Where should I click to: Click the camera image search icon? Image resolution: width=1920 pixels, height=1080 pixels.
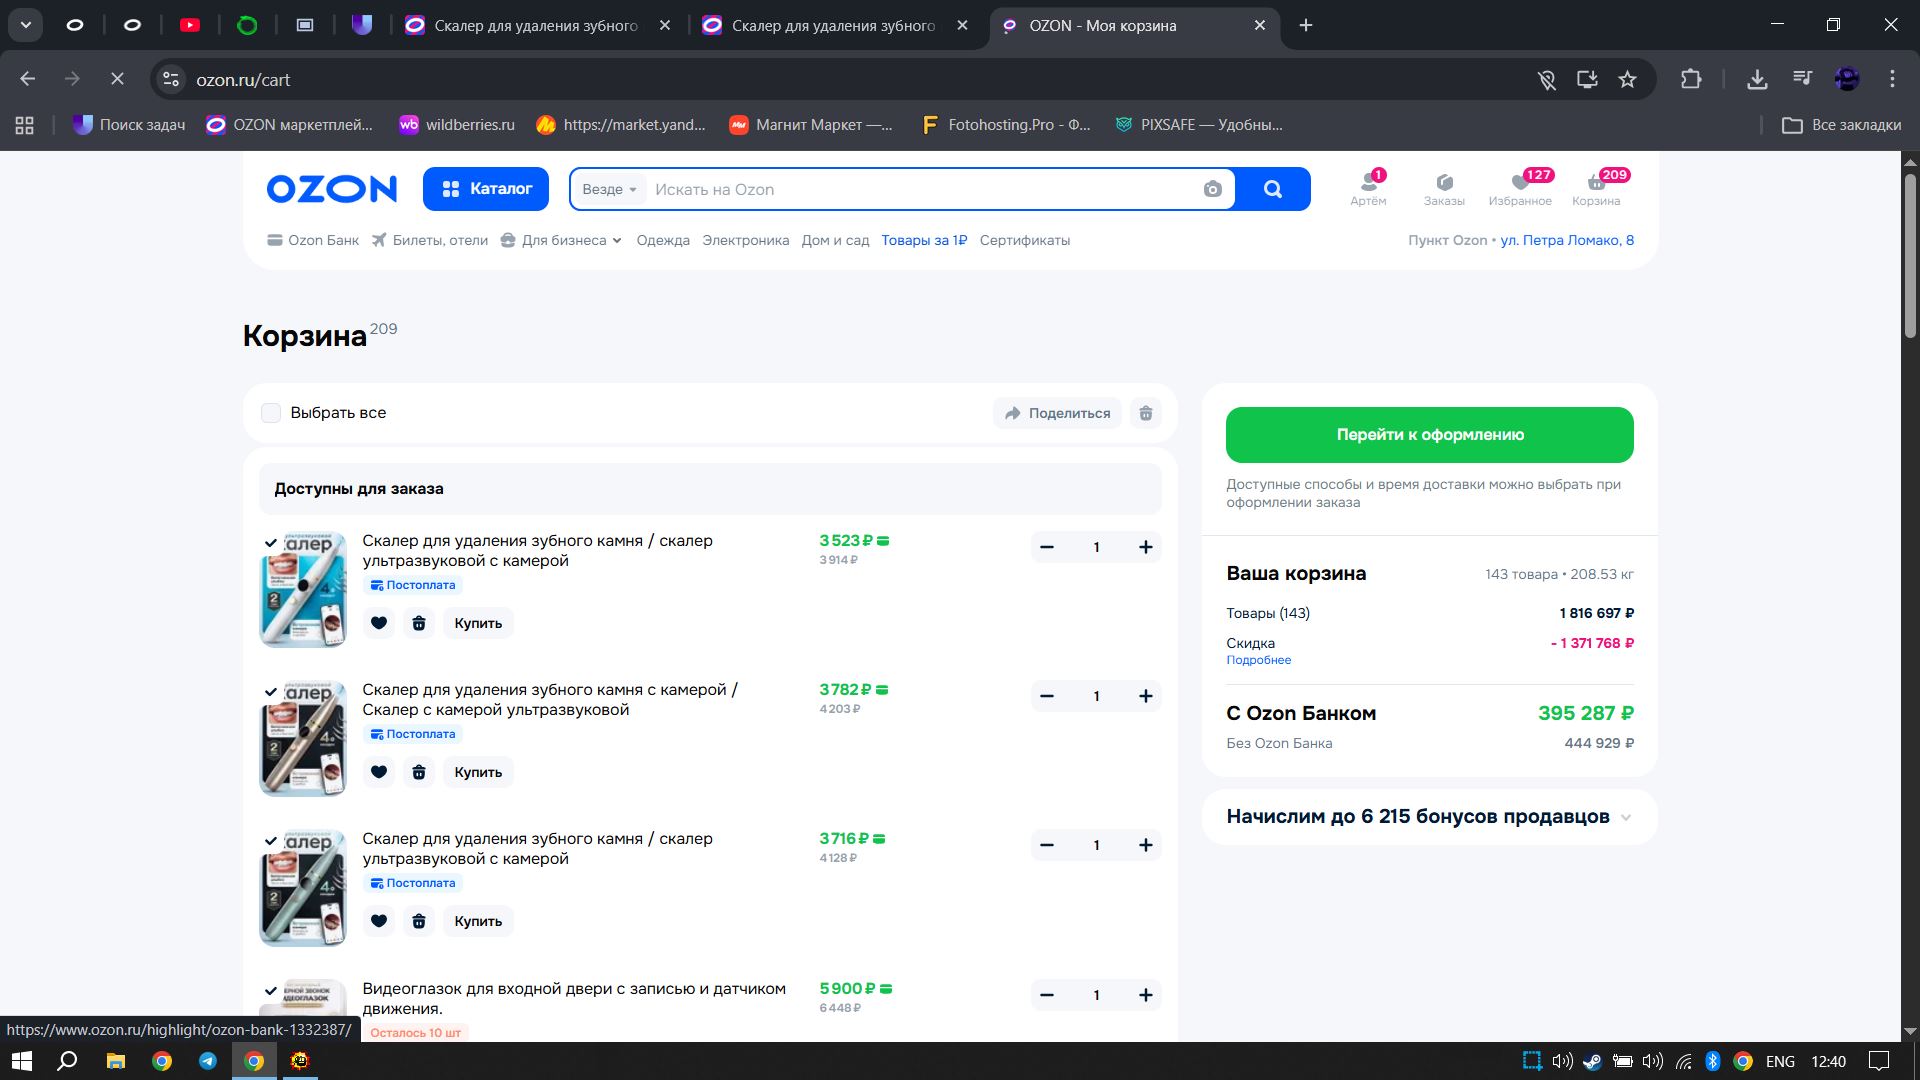[1212, 189]
